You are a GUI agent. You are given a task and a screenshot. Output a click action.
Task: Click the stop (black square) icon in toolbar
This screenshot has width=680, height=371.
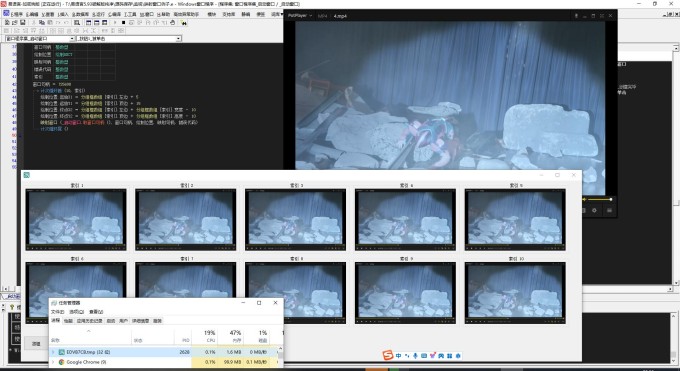pos(124,23)
